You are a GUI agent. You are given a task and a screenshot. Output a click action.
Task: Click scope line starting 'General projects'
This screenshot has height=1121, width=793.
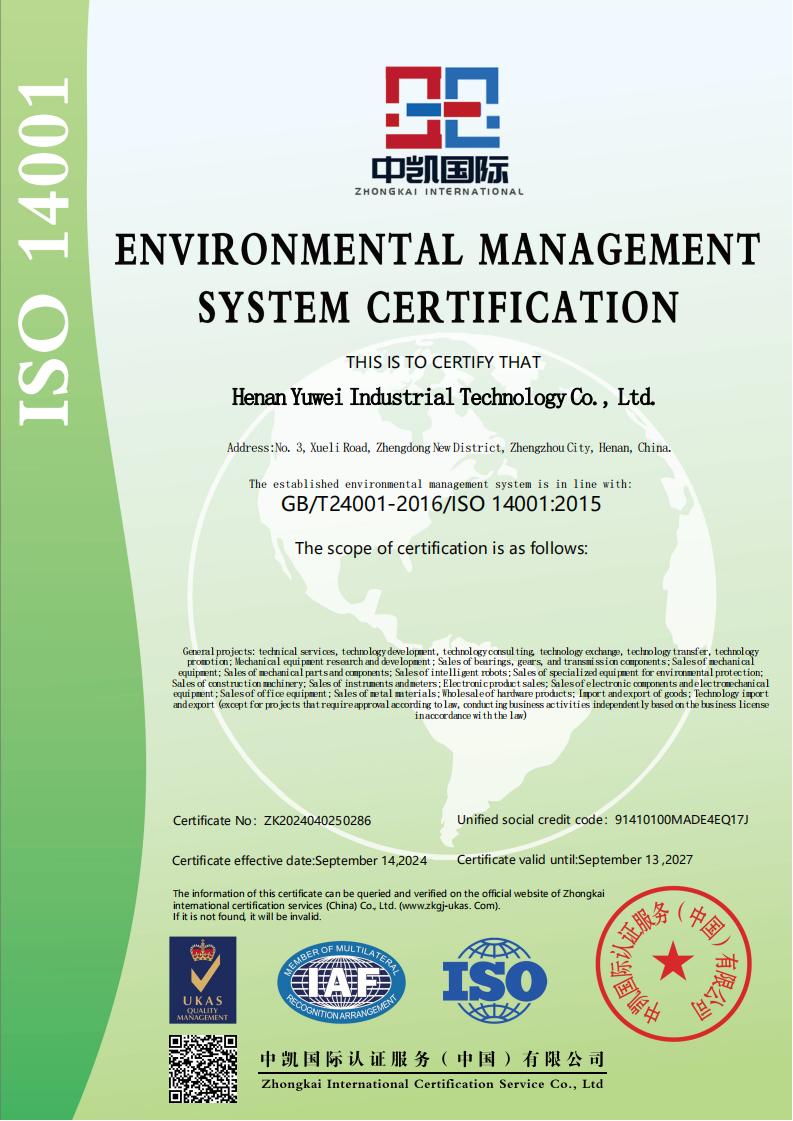(471, 651)
